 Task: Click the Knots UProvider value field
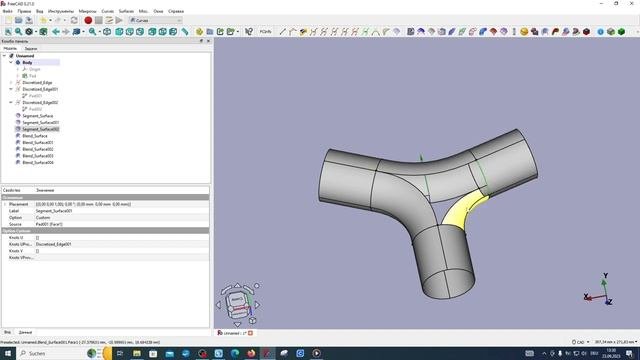click(122, 244)
